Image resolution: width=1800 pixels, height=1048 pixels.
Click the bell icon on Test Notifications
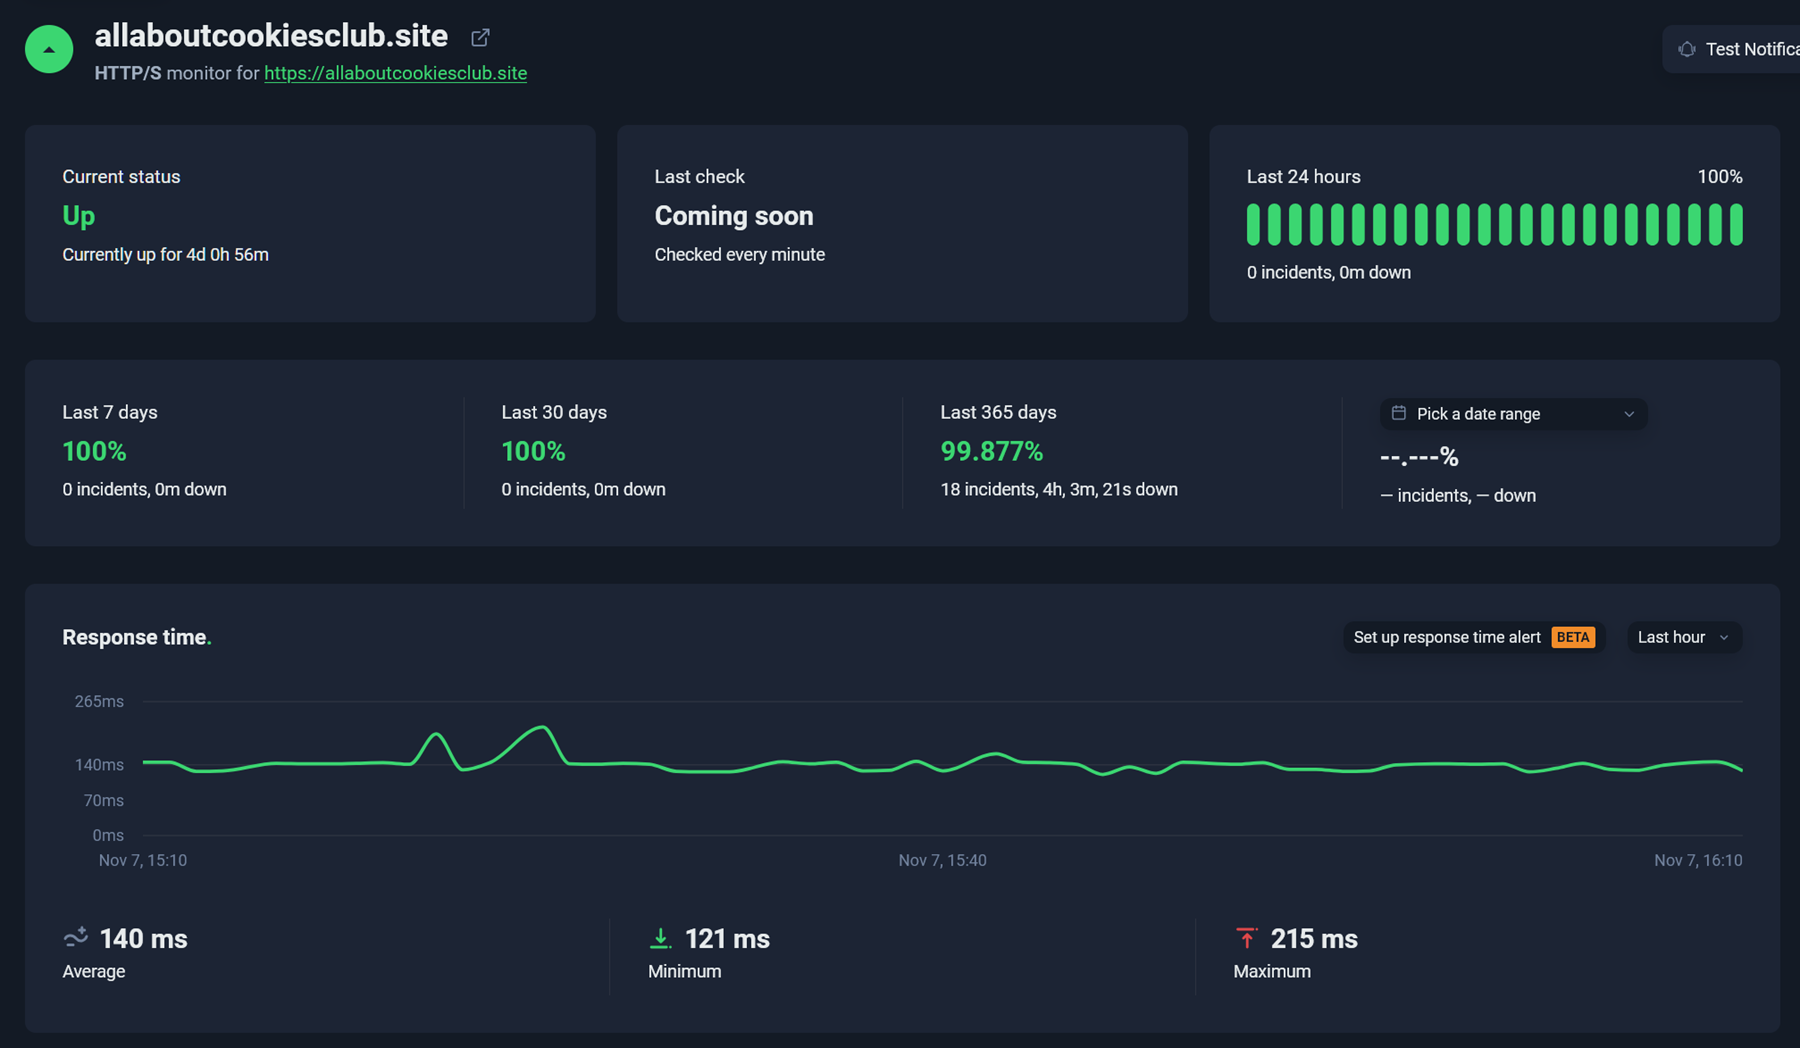tap(1686, 48)
